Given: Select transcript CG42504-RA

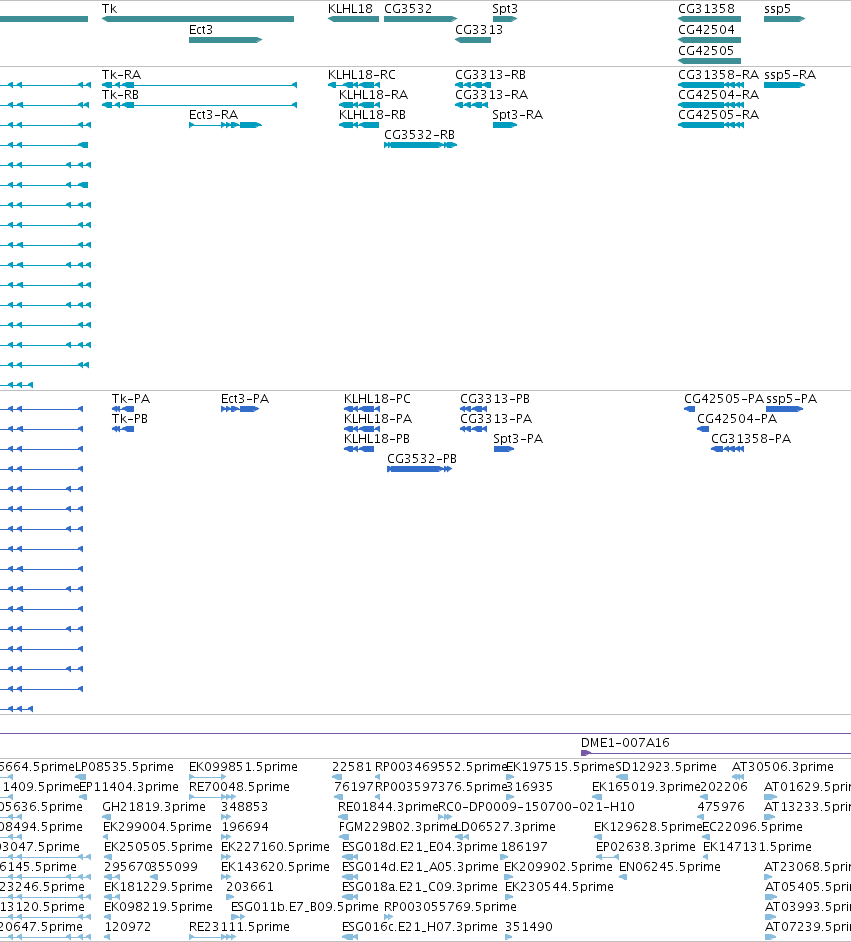Looking at the screenshot, I should pos(711,105).
